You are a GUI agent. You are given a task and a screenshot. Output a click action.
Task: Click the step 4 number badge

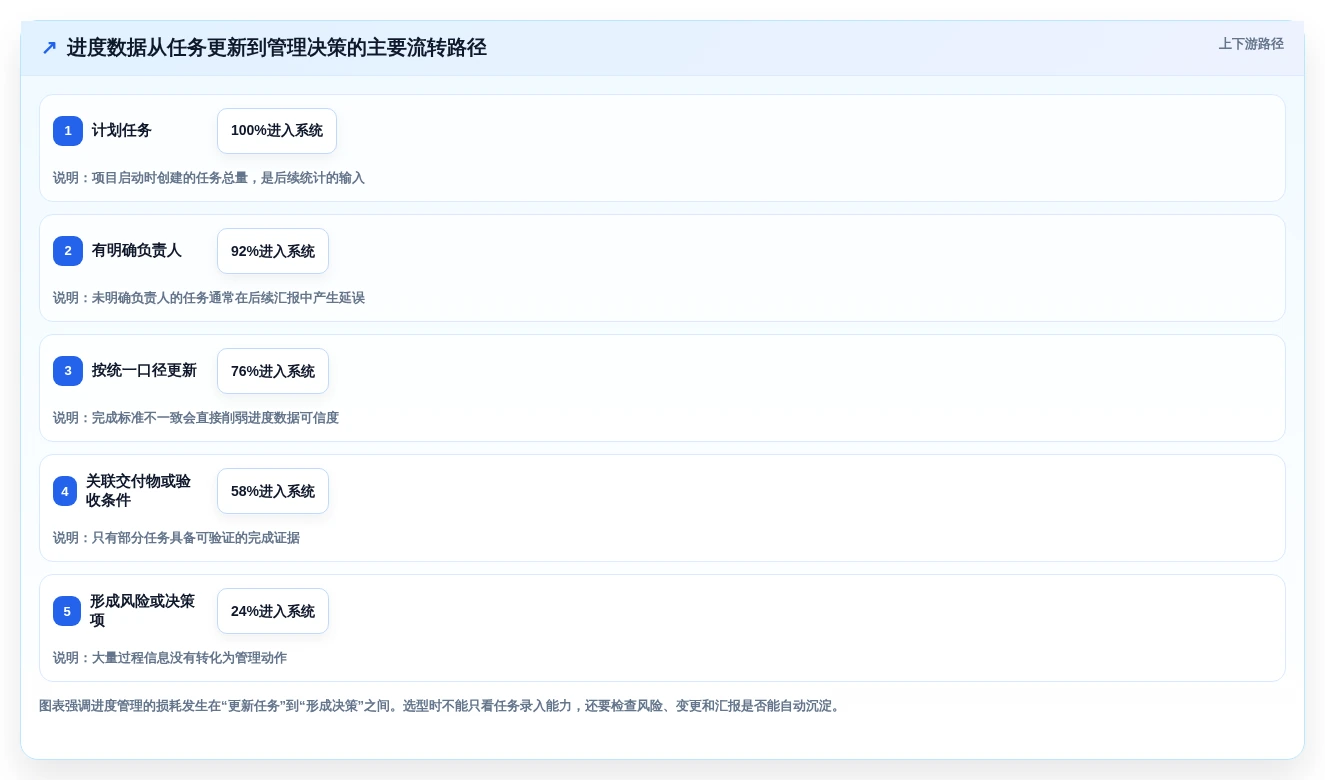coord(65,491)
